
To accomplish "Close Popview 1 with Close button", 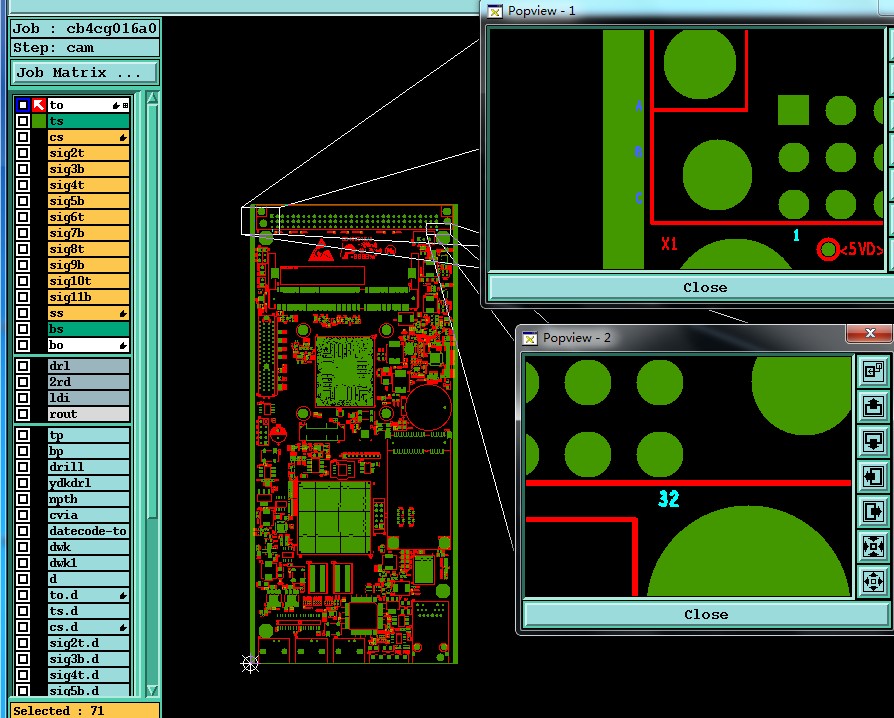I will [705, 287].
